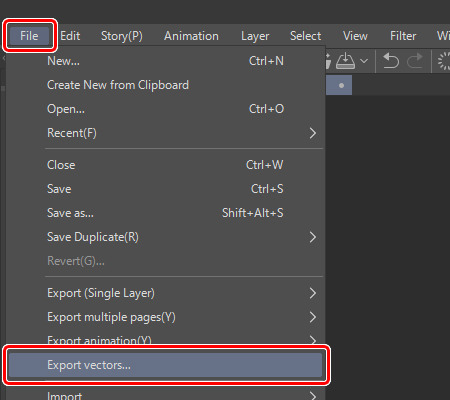This screenshot has height=400, width=450.
Task: Expand the Save Duplicate(R) submenu
Action: tap(166, 237)
